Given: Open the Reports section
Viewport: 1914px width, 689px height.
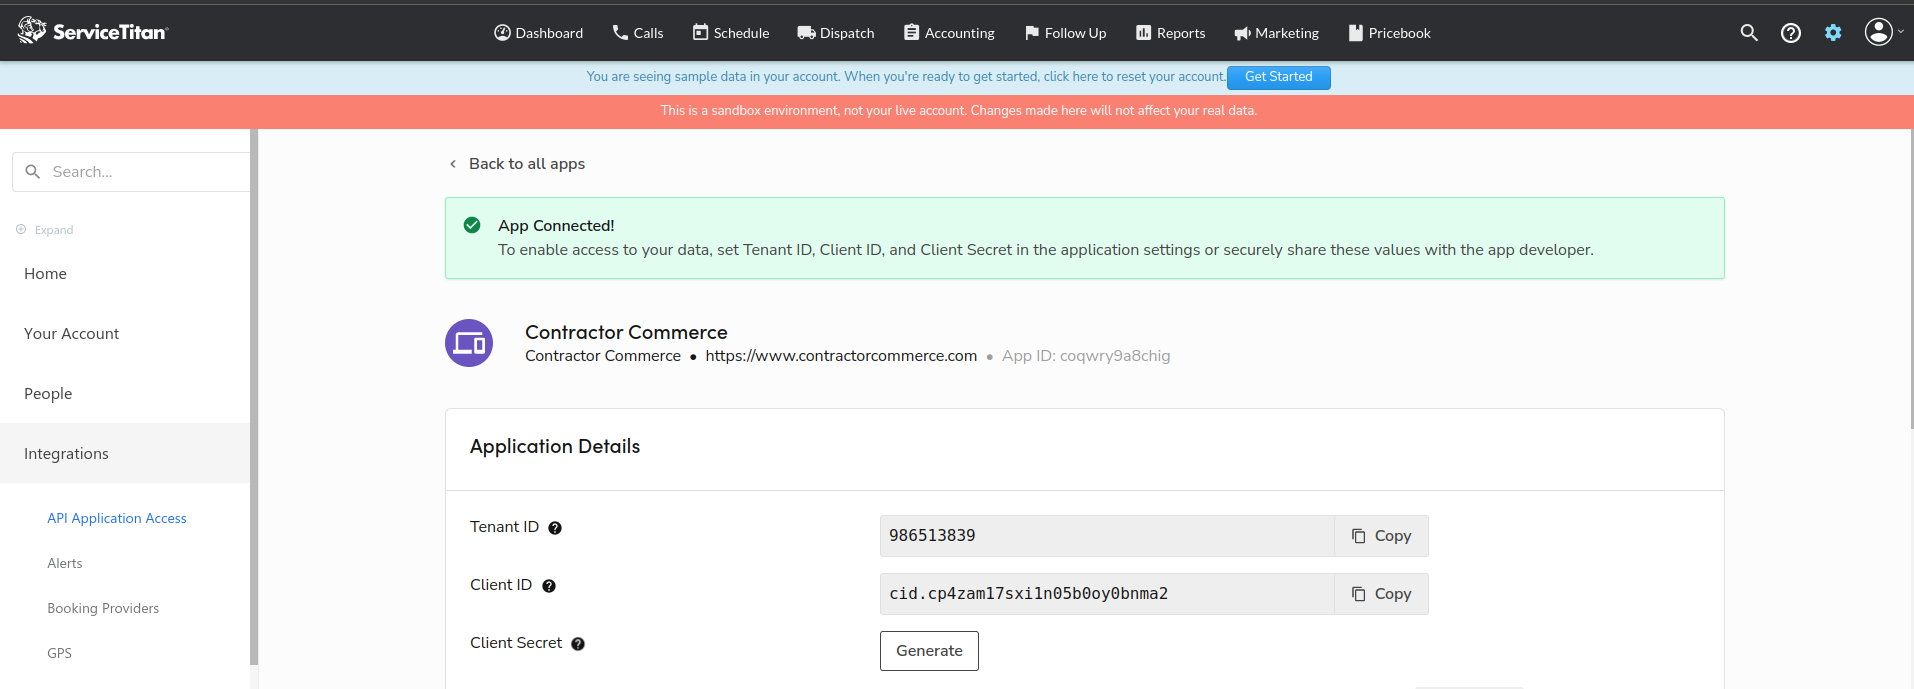Looking at the screenshot, I should (1170, 33).
